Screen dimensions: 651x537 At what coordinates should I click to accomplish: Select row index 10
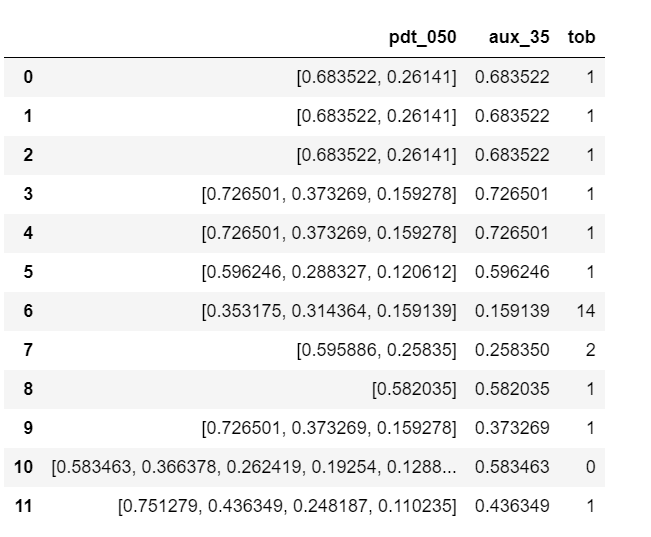(x=23, y=467)
